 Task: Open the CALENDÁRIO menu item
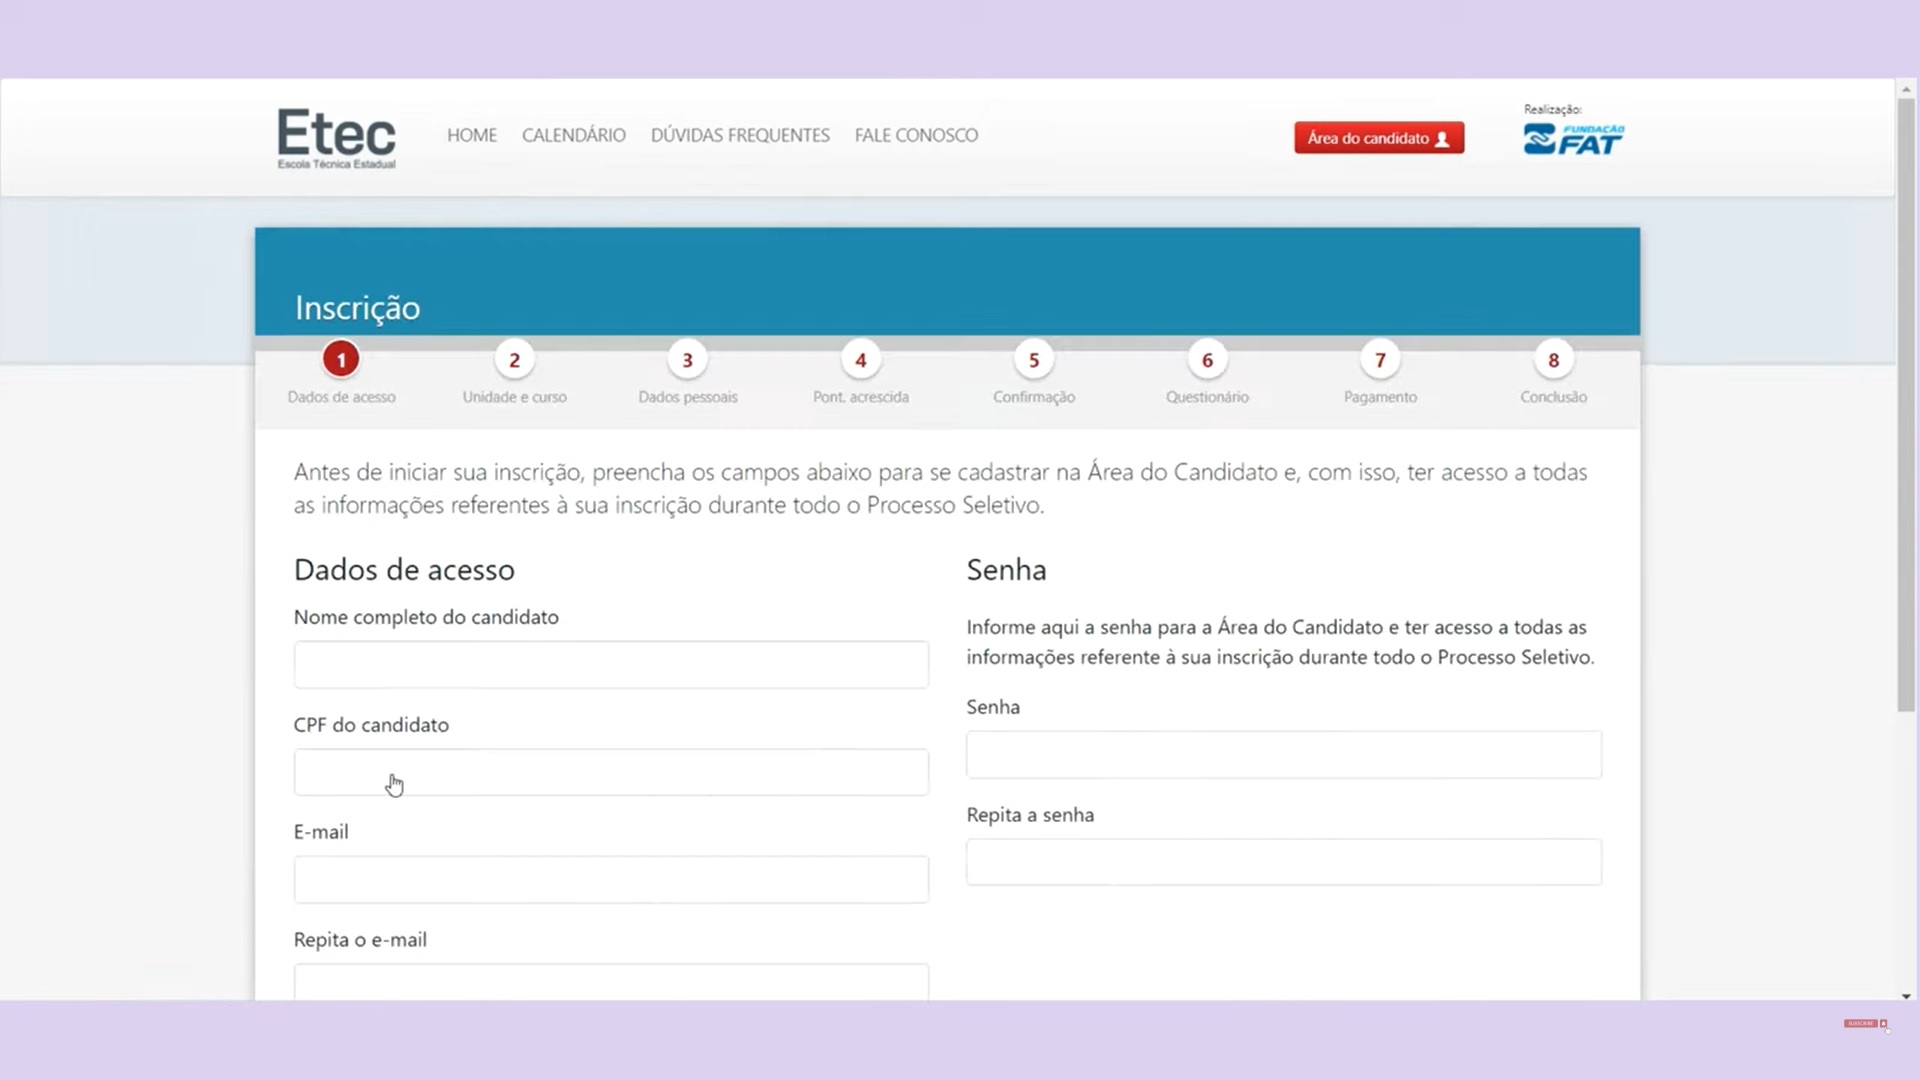[x=574, y=135]
